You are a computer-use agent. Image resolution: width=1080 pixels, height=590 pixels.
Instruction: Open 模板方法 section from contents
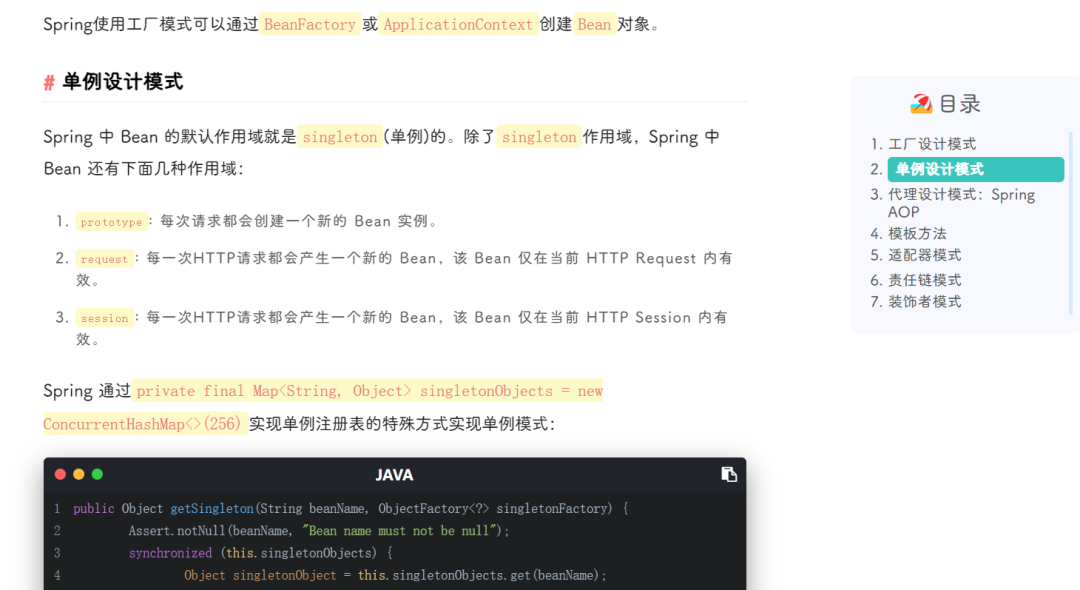click(917, 233)
